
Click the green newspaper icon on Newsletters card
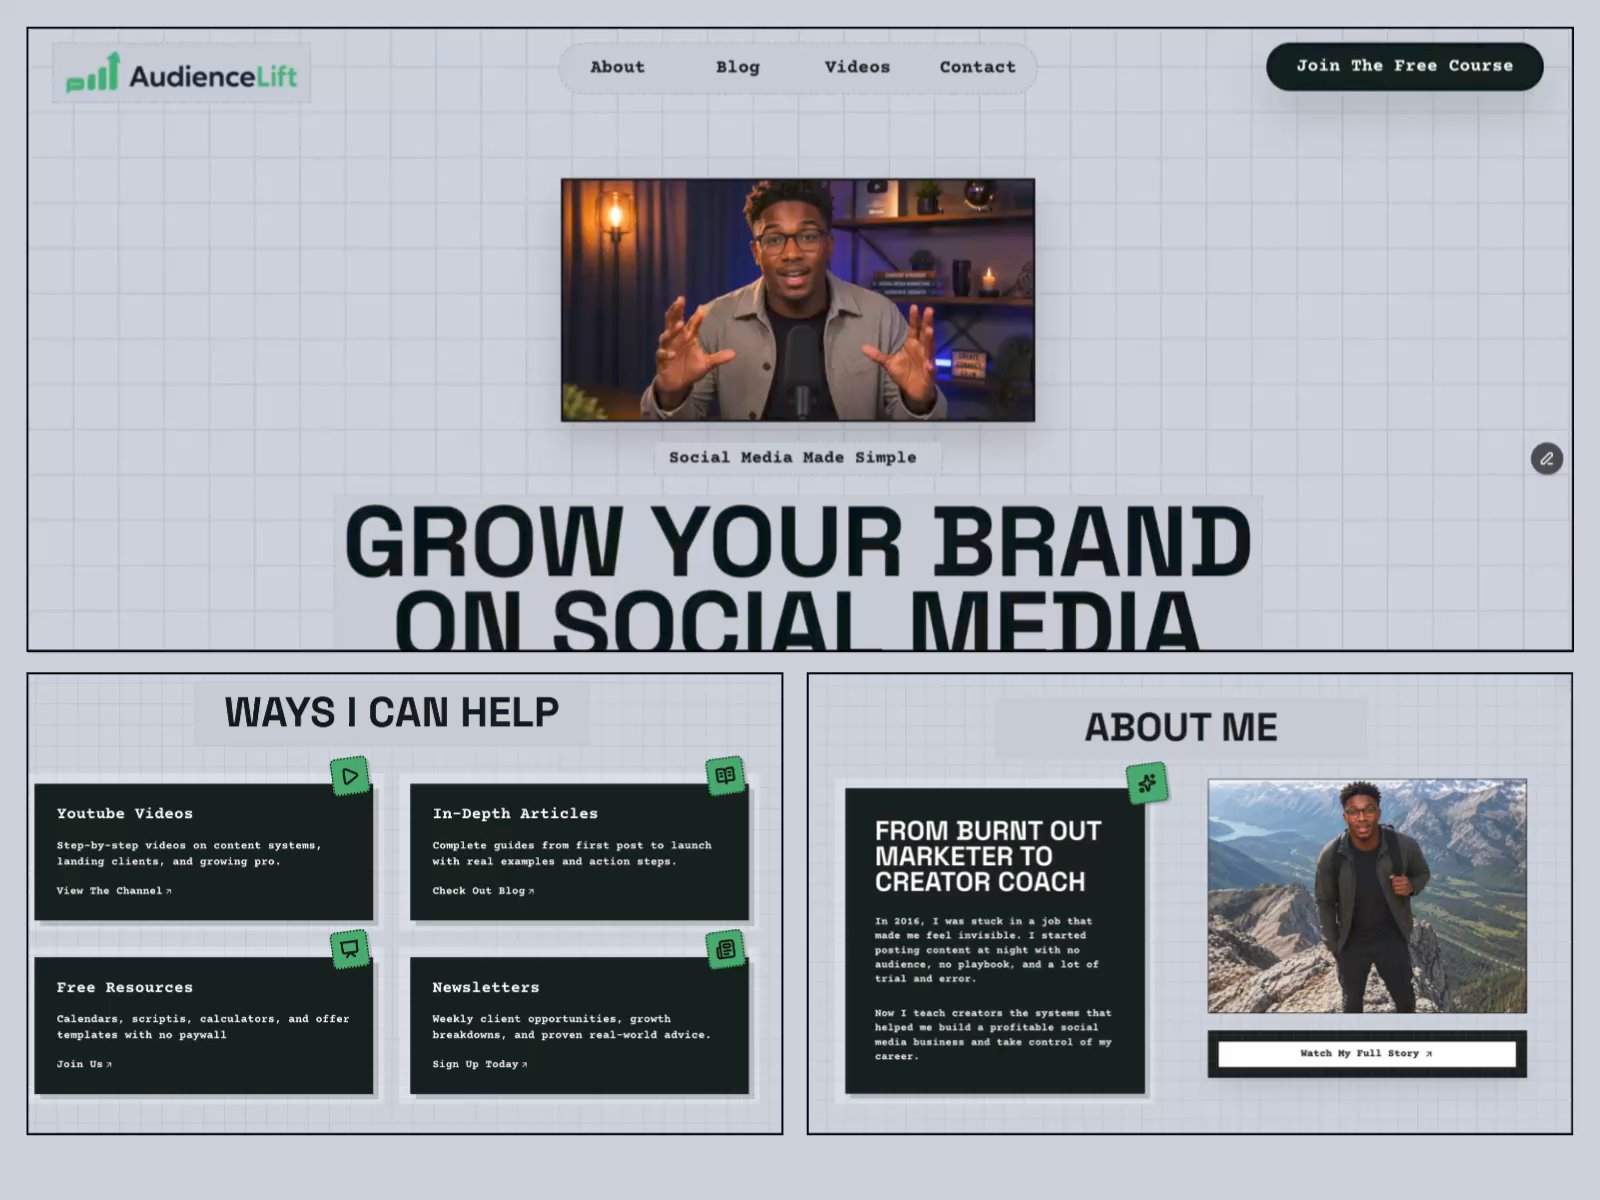[726, 949]
